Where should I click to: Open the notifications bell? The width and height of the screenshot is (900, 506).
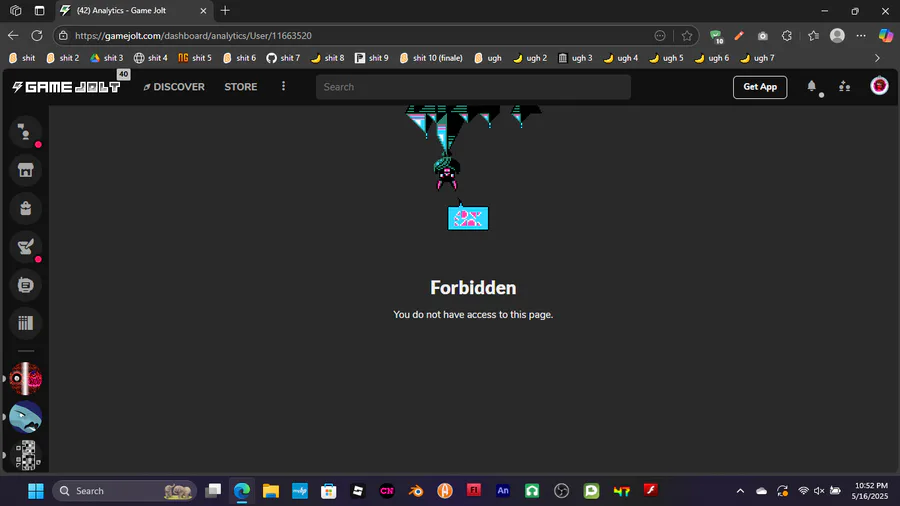click(x=812, y=86)
